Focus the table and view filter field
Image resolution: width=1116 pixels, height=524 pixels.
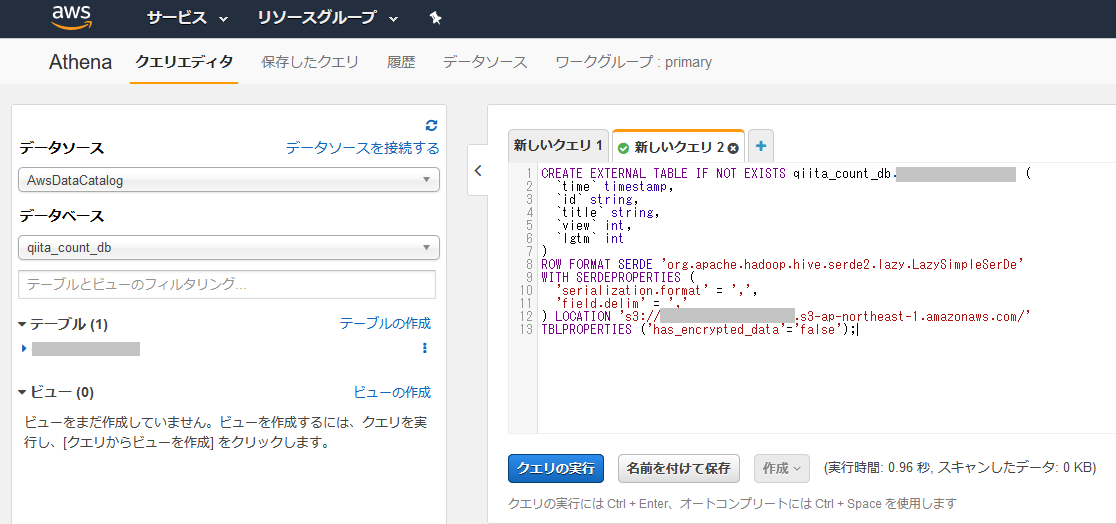[229, 284]
